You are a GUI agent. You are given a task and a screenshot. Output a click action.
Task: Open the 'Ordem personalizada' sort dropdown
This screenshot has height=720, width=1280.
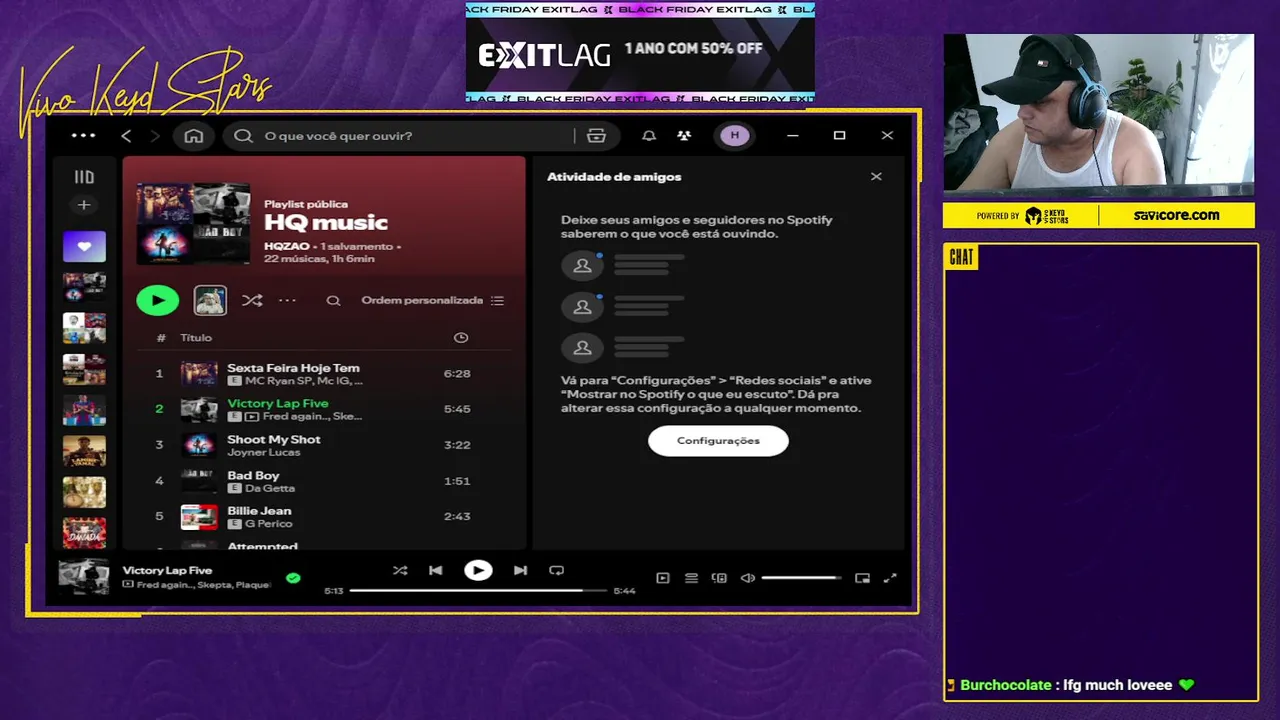432,300
